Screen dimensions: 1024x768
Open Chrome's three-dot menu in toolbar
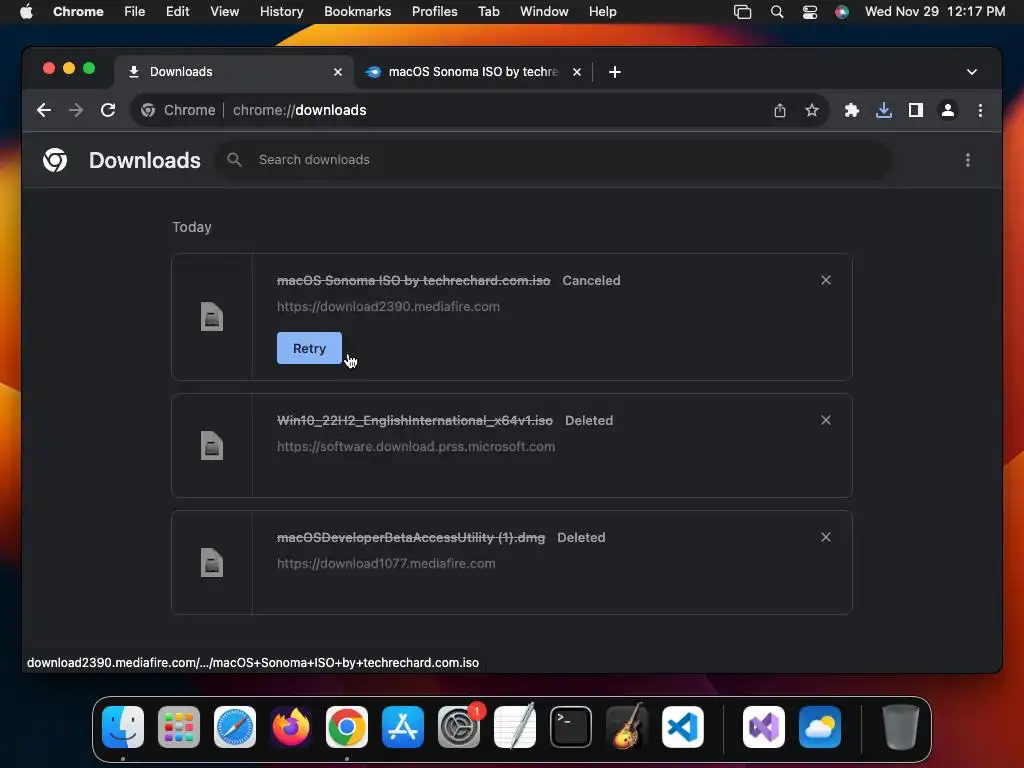click(980, 110)
